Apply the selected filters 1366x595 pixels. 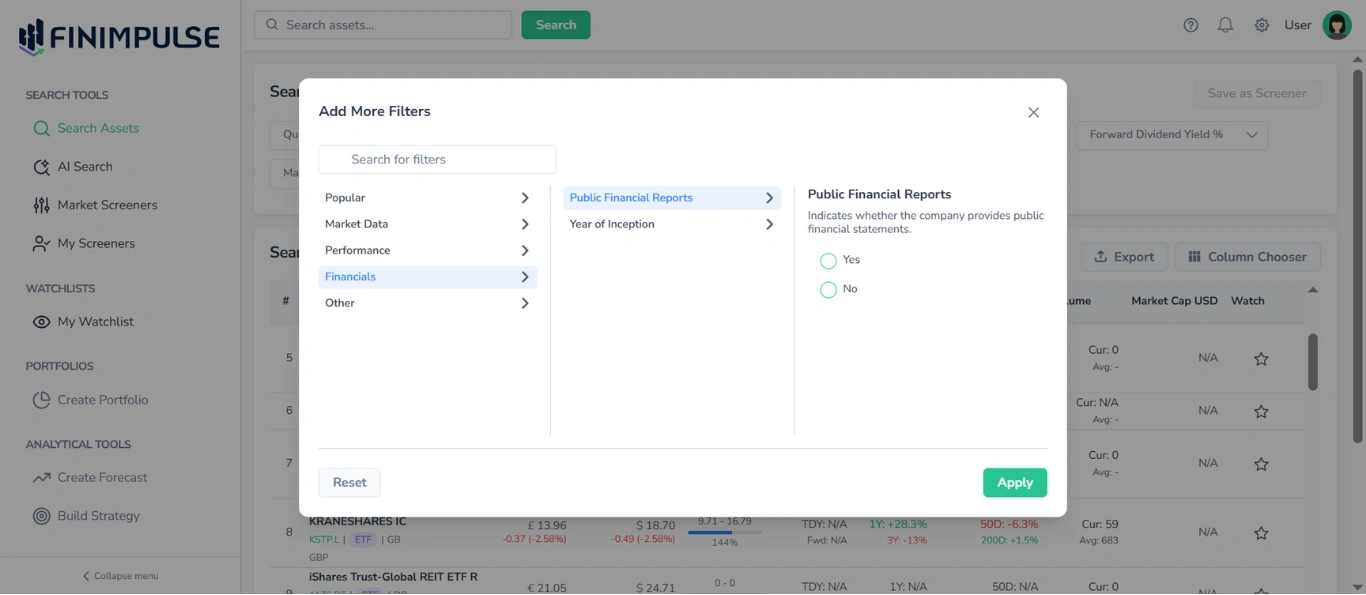(x=1015, y=482)
